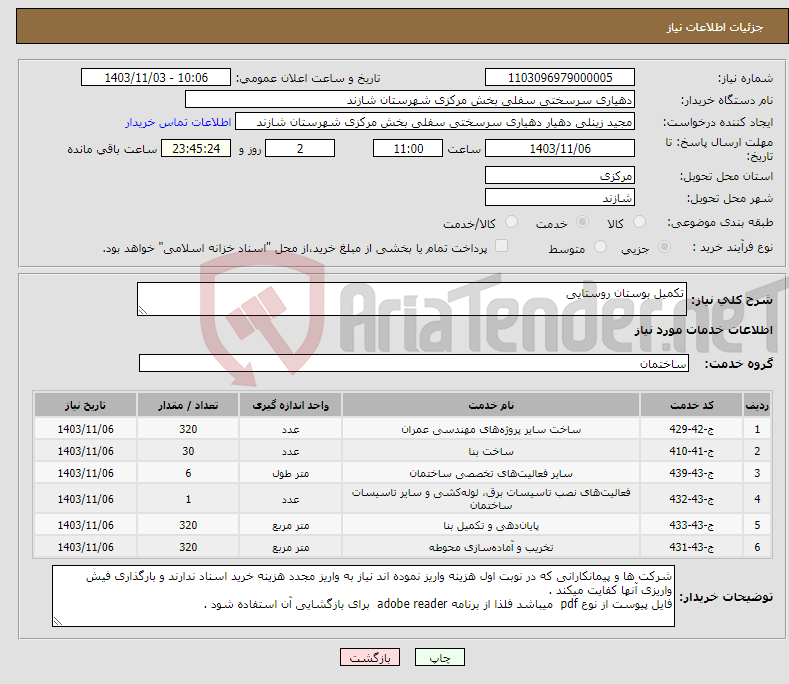Click the استان محل تحویل field مرکزی
This screenshot has width=789, height=684.
[x=560, y=175]
